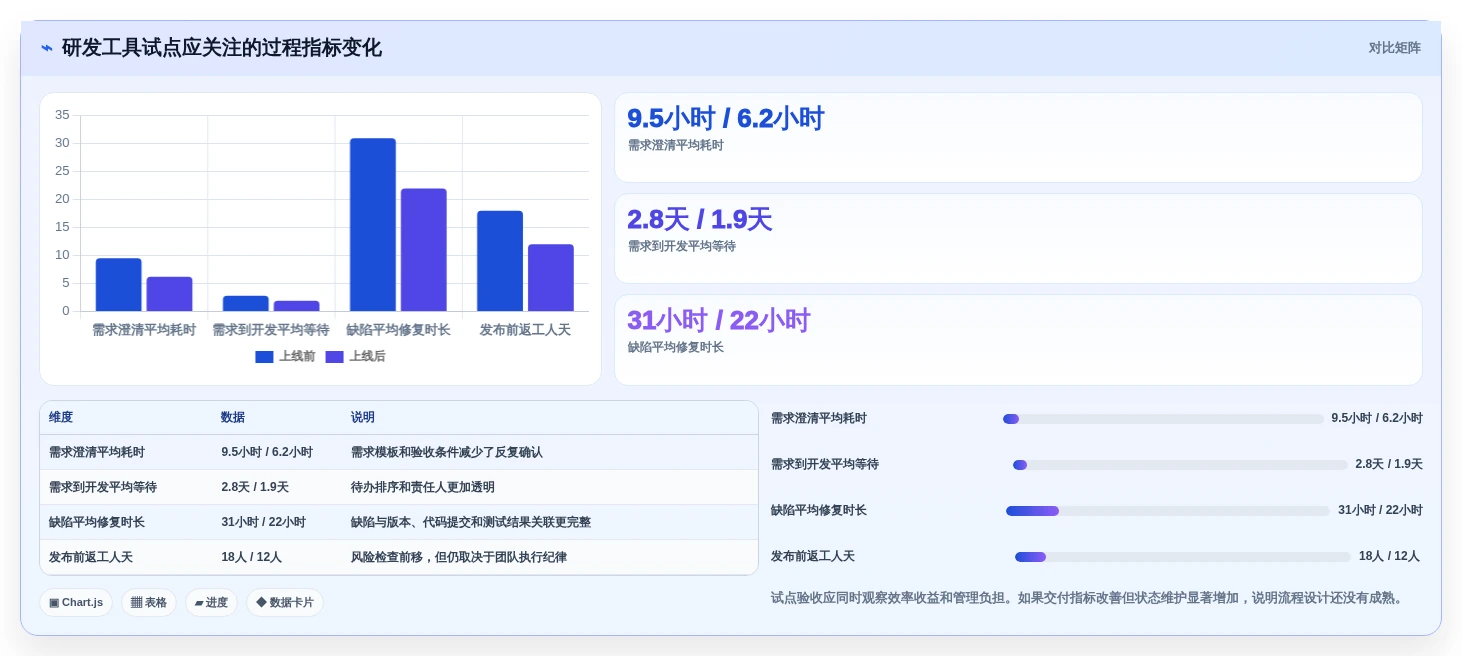Click the 试点验收应同时观察 summary note
The width and height of the screenshot is (1462, 656).
click(x=1089, y=598)
